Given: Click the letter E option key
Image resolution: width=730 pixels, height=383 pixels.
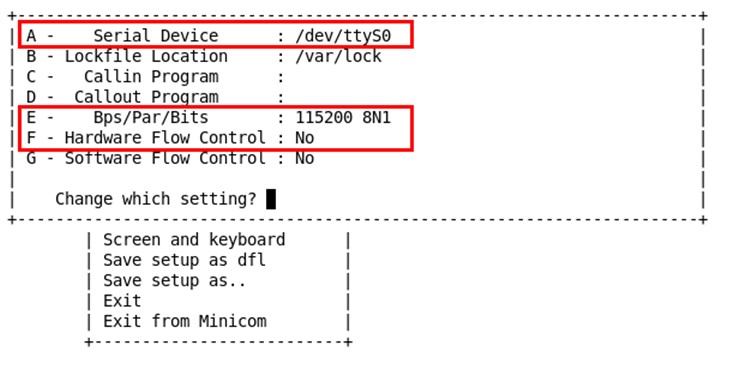Looking at the screenshot, I should pos(31,117).
